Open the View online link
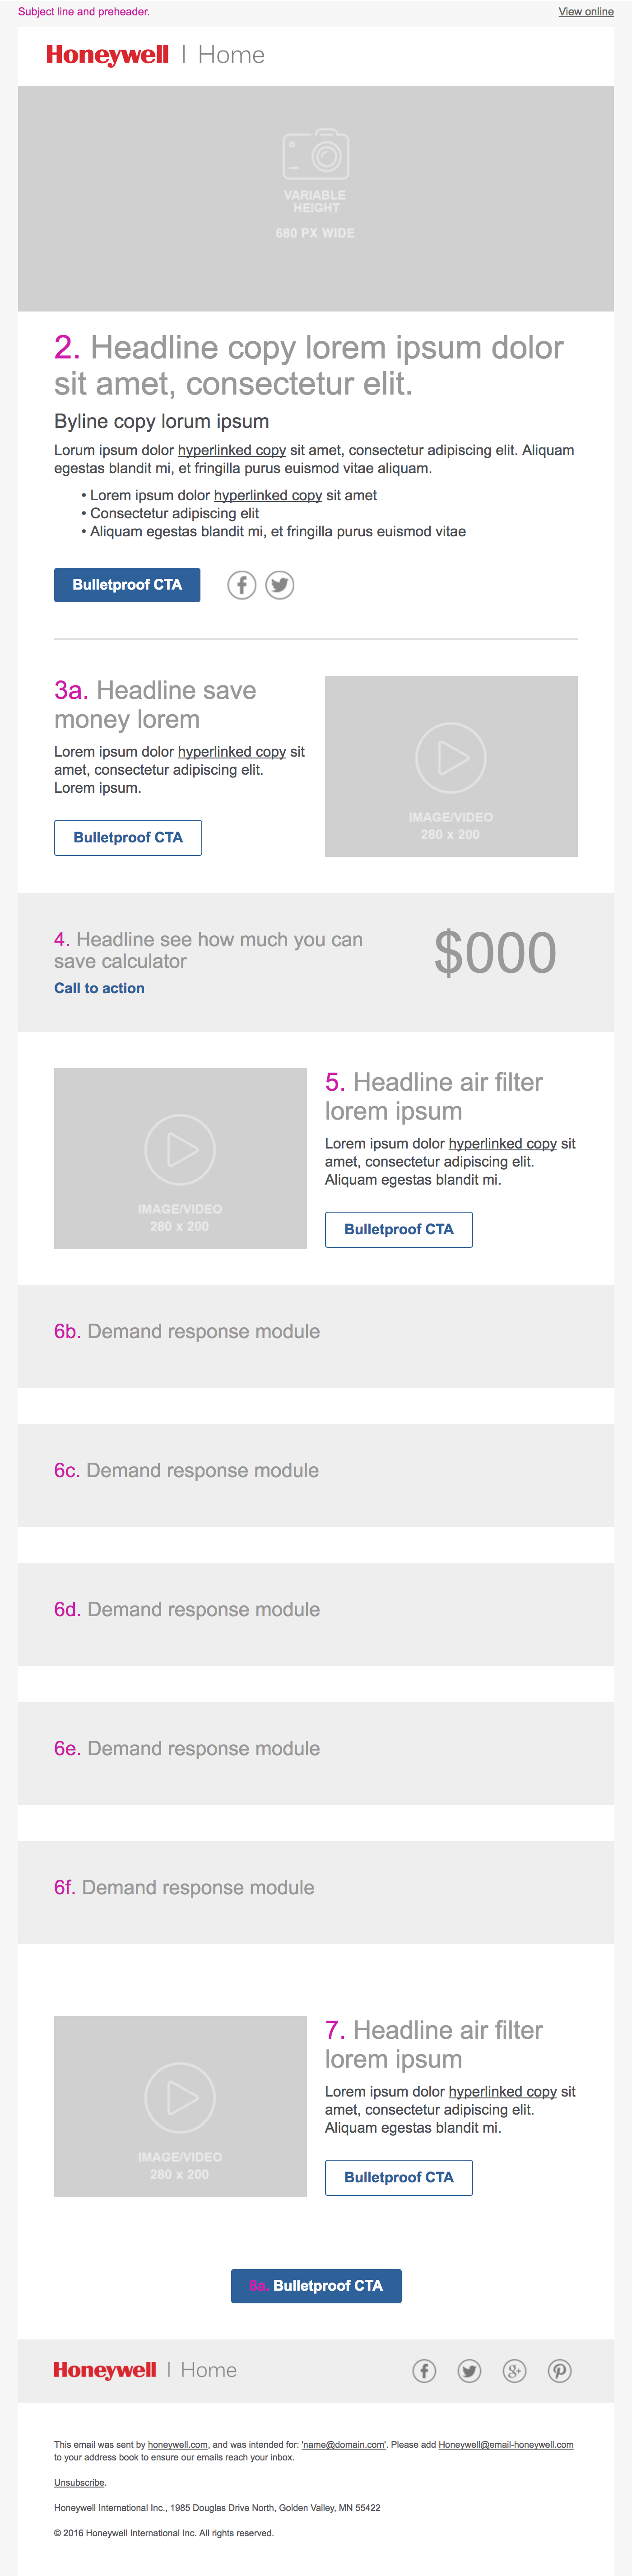 pos(586,12)
